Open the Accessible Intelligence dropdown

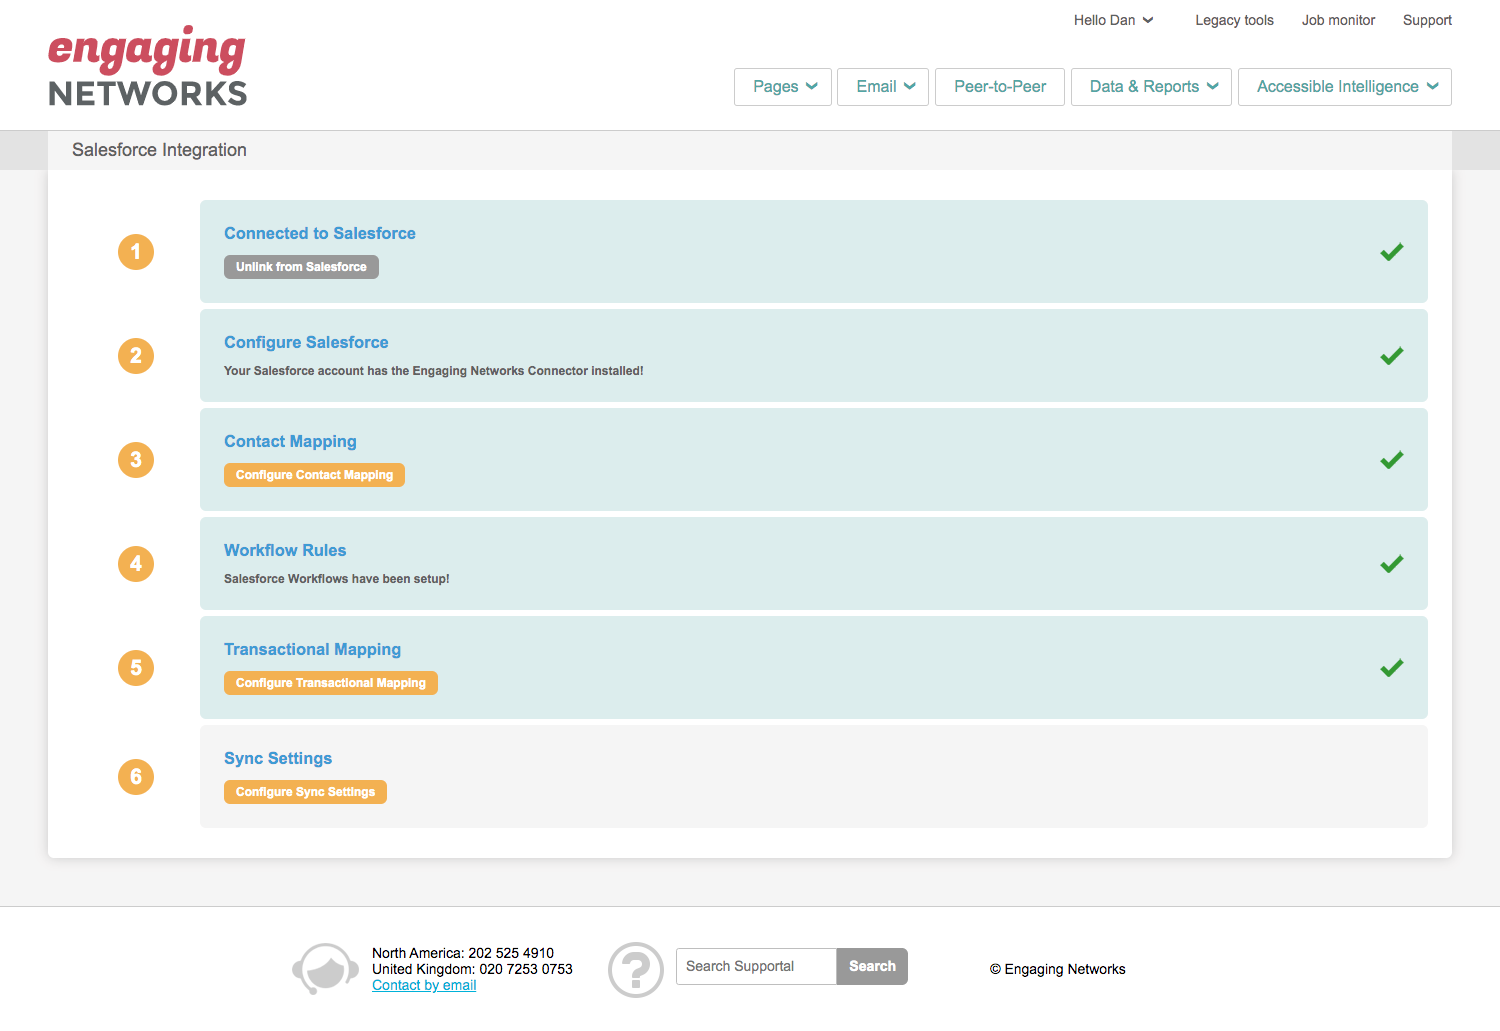1344,87
